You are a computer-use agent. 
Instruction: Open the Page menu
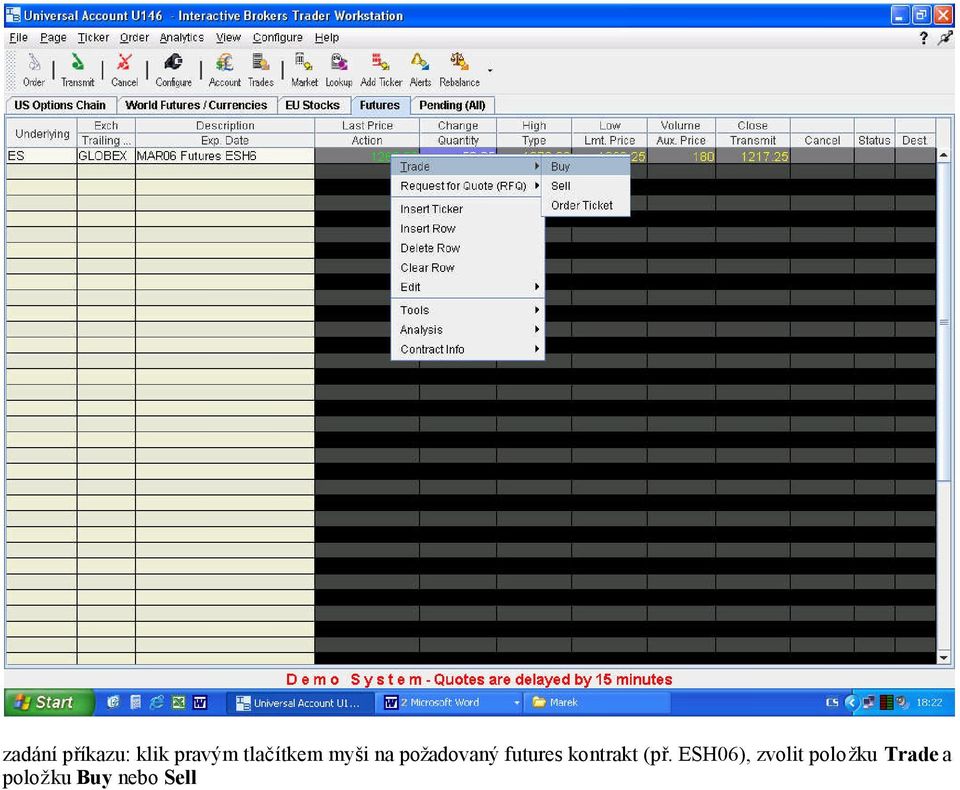coord(53,37)
